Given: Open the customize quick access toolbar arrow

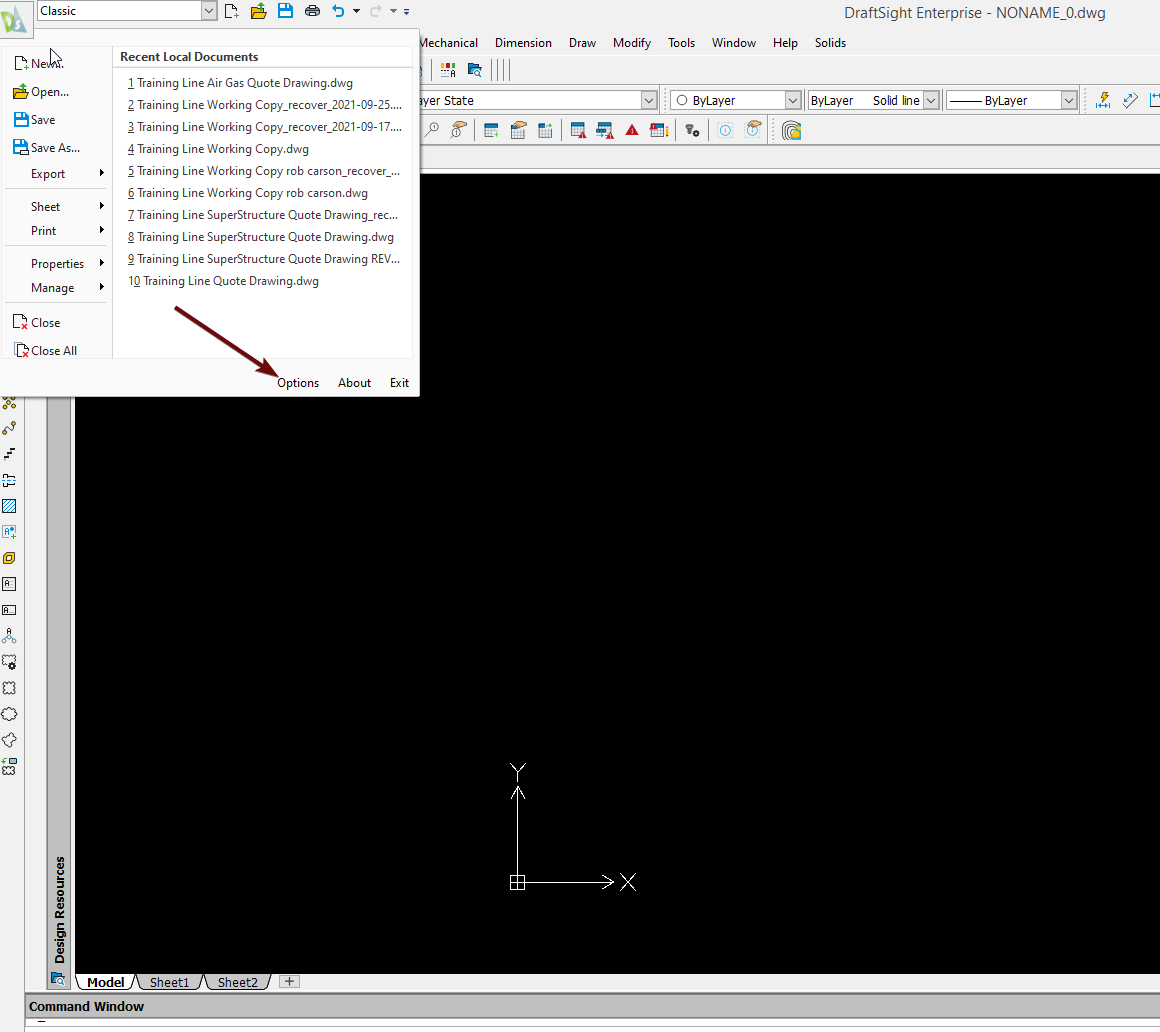Looking at the screenshot, I should [x=406, y=12].
